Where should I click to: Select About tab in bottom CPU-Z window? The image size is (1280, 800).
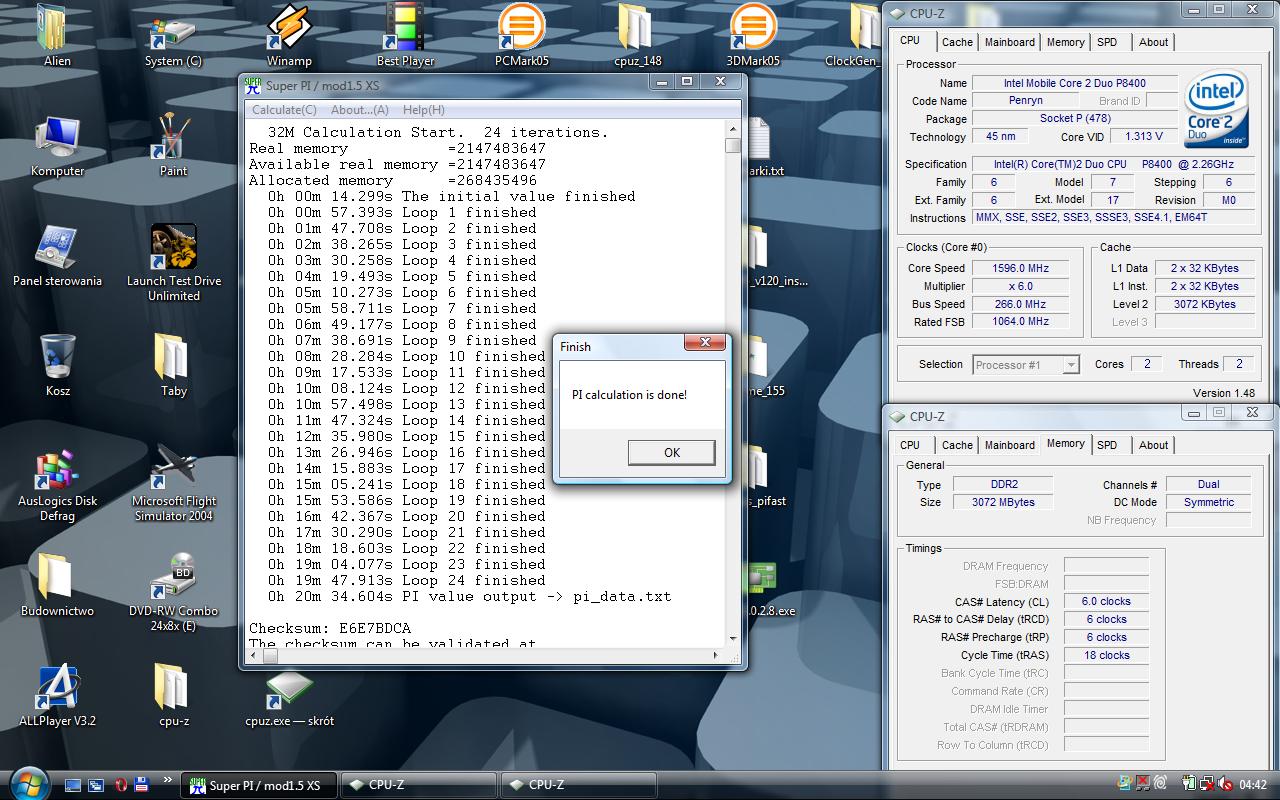tap(1153, 445)
